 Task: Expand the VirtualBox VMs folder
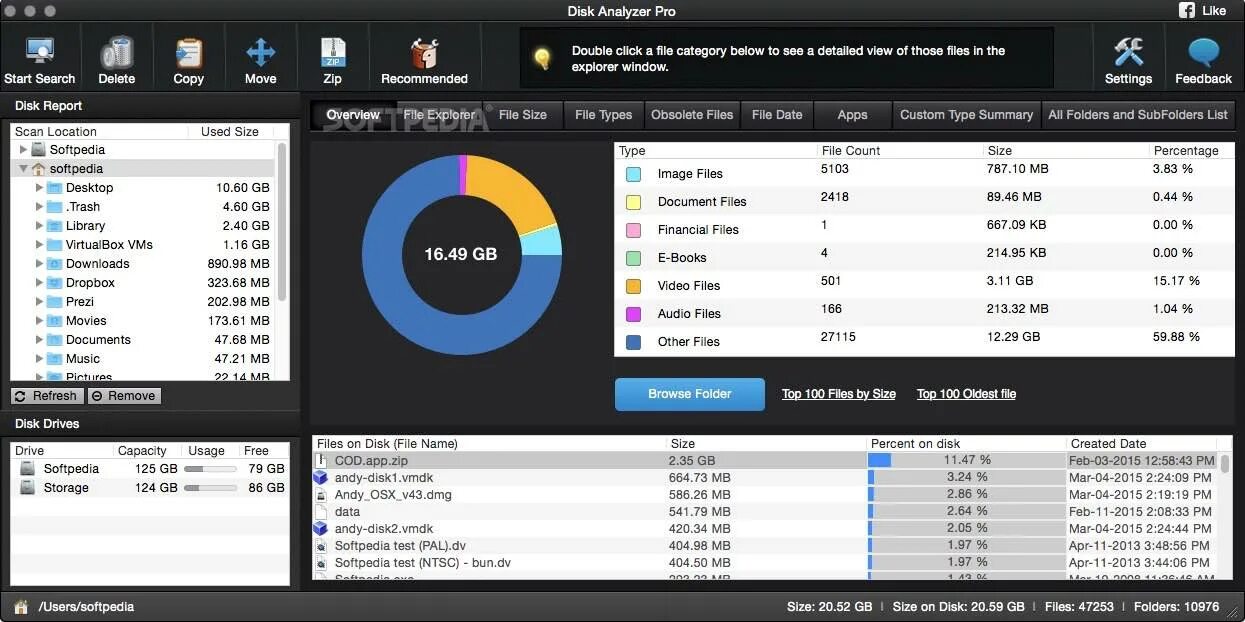(x=40, y=245)
